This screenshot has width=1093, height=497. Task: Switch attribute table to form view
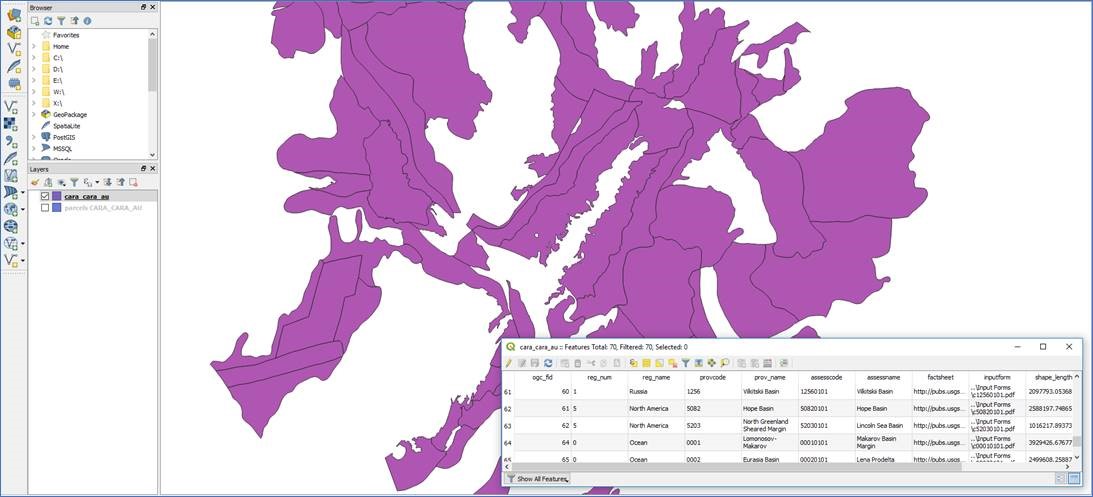(x=1060, y=478)
